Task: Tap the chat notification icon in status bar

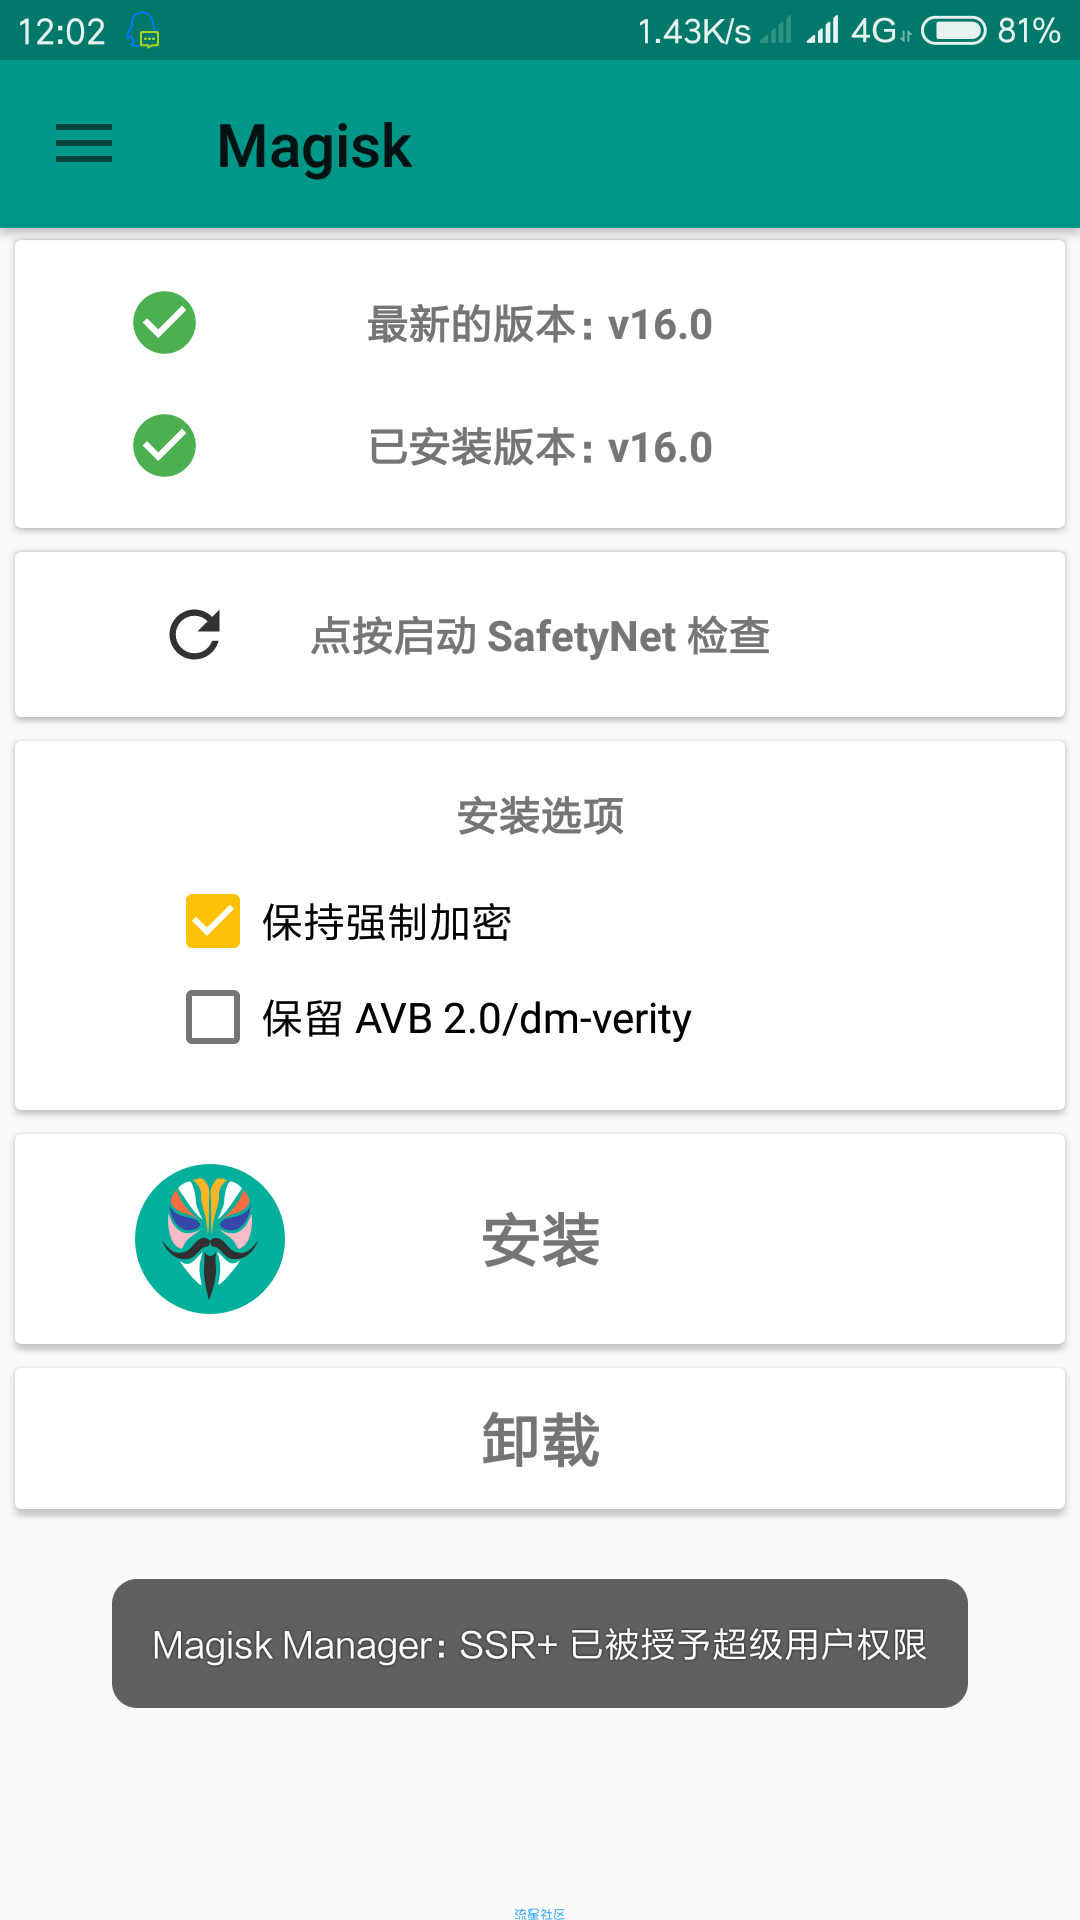Action: [144, 31]
